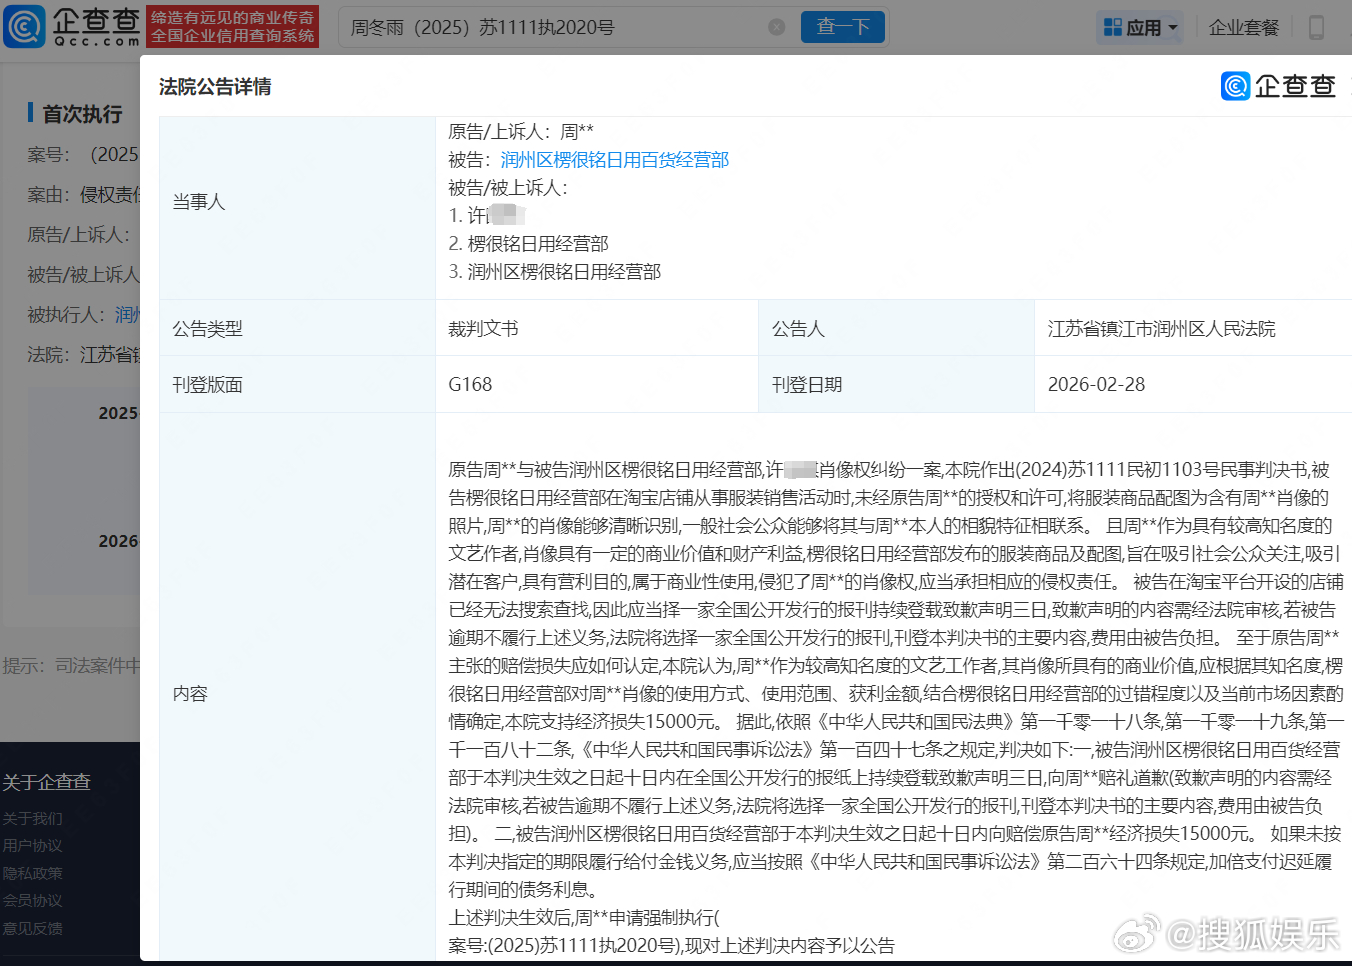Open the 隐私政策 footer link
The height and width of the screenshot is (966, 1352).
[32, 874]
